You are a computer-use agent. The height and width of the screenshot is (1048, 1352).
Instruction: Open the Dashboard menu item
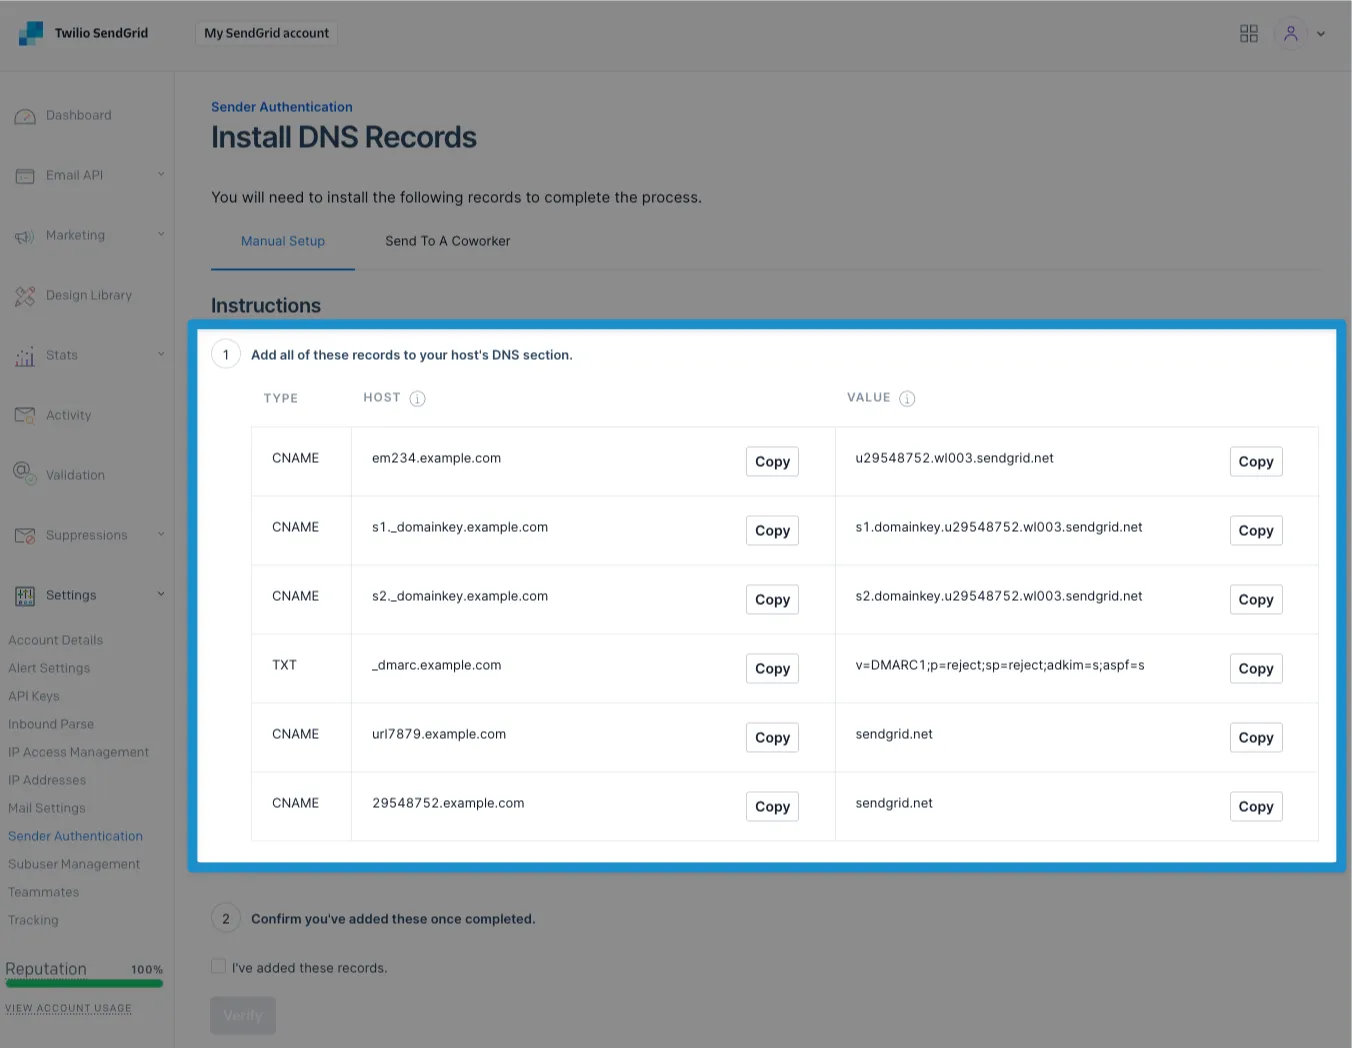(79, 116)
